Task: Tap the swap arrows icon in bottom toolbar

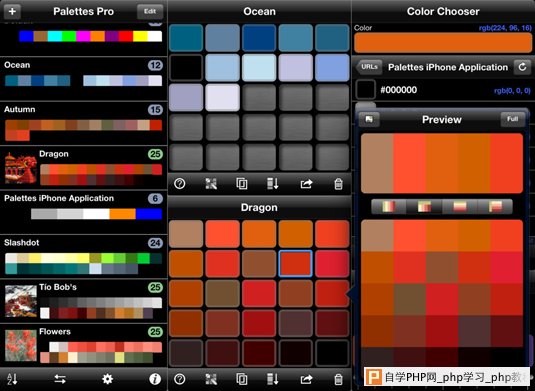Action: pyautogui.click(x=60, y=379)
